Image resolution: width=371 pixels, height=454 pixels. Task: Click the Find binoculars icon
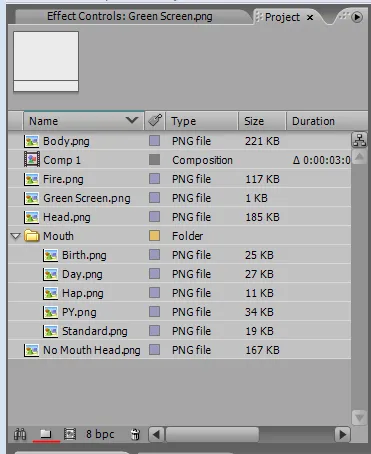20,434
